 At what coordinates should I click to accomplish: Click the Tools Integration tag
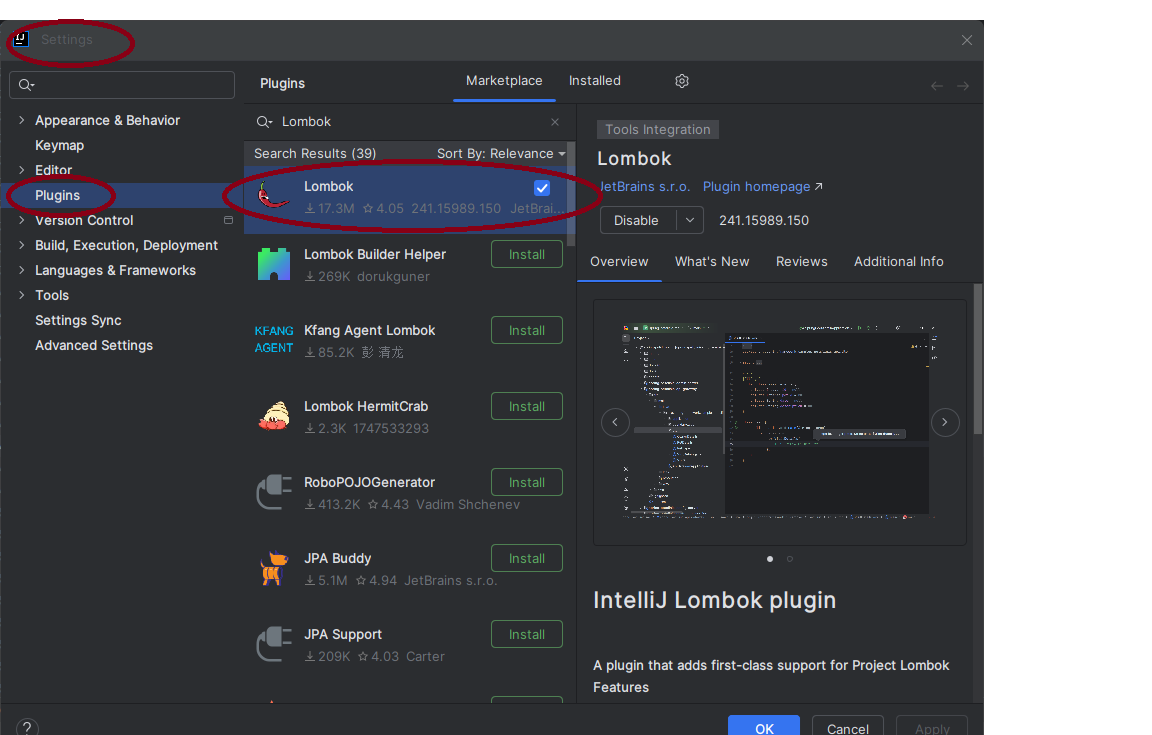tap(658, 129)
